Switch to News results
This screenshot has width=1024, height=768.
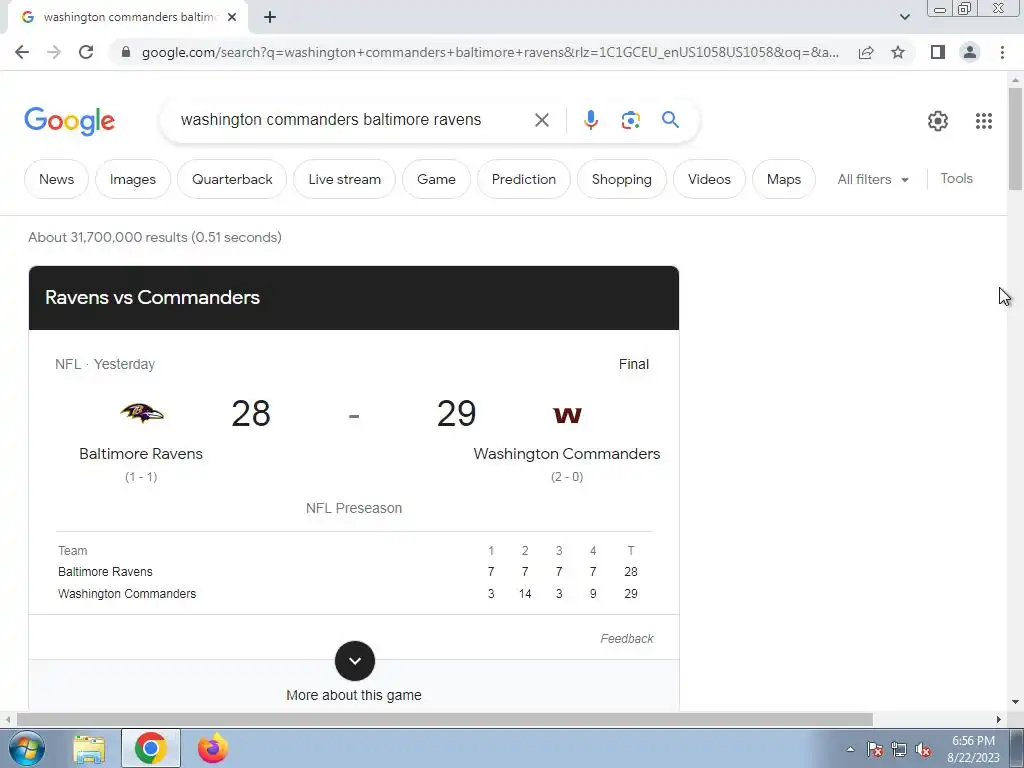click(x=56, y=179)
